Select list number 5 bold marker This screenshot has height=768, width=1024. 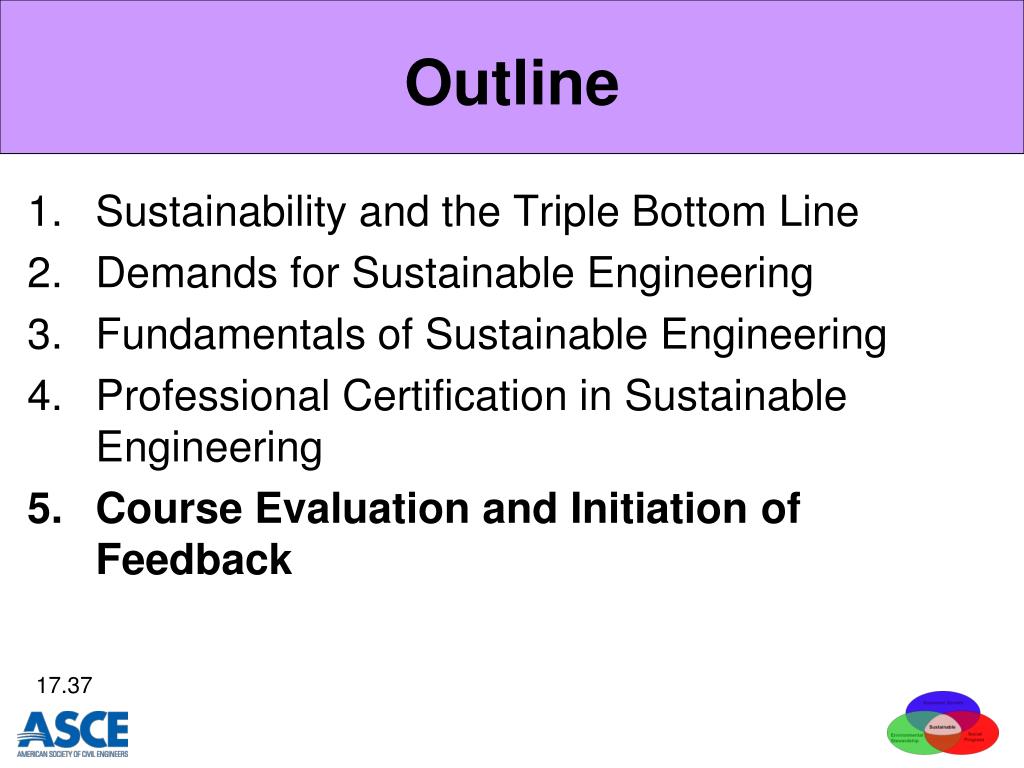[44, 508]
